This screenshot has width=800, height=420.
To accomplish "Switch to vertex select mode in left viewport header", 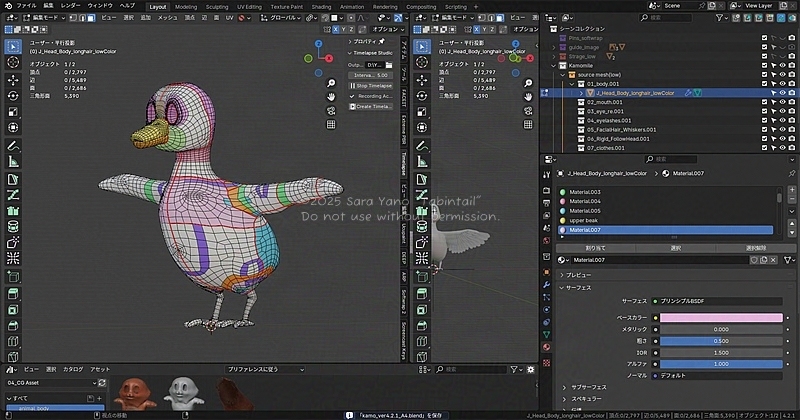I will pos(74,18).
